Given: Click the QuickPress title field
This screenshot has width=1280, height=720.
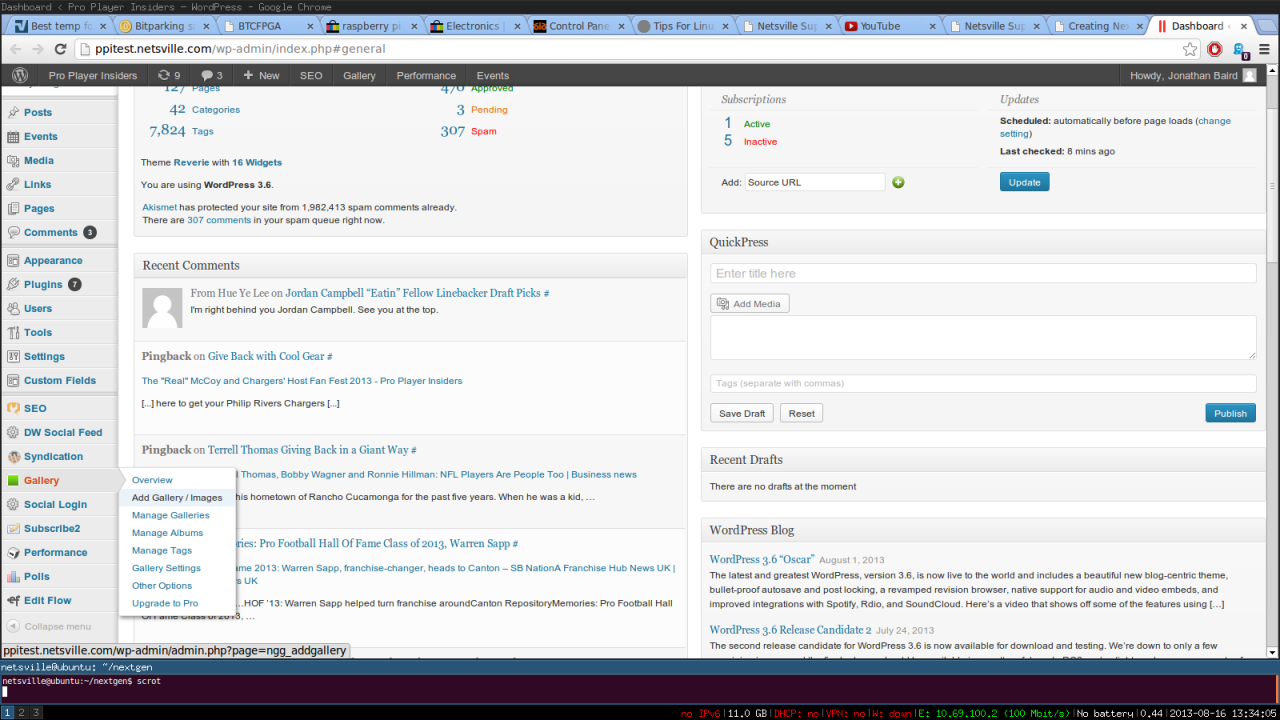Looking at the screenshot, I should tap(983, 273).
